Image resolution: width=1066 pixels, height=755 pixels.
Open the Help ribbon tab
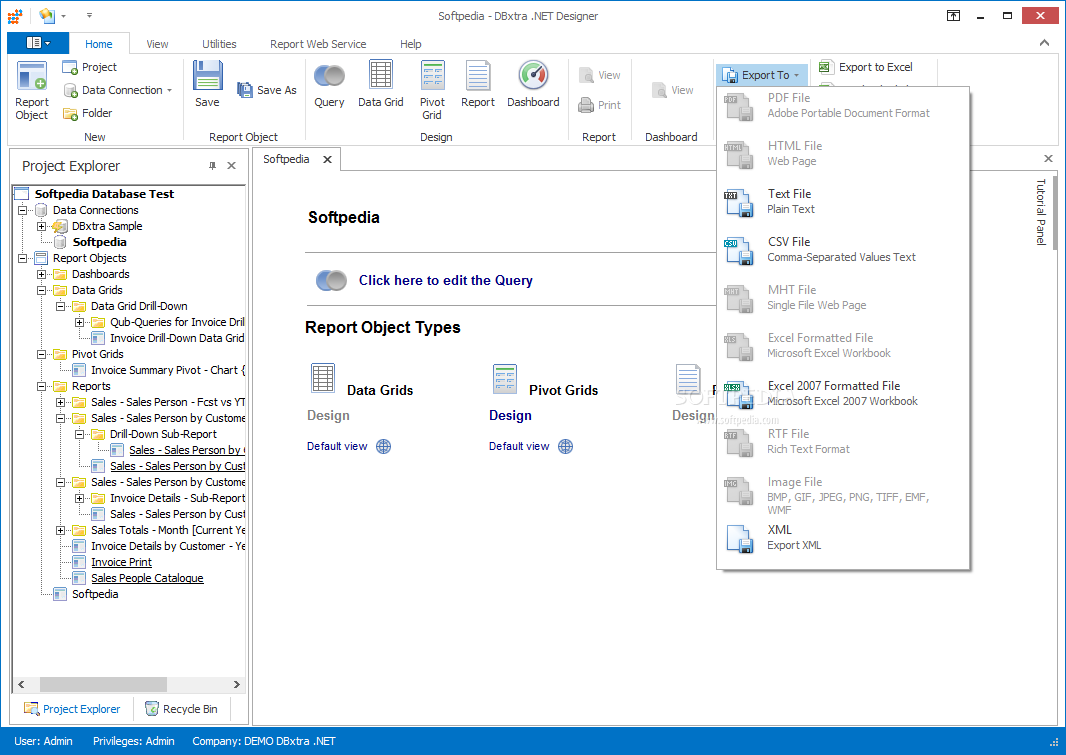[411, 43]
